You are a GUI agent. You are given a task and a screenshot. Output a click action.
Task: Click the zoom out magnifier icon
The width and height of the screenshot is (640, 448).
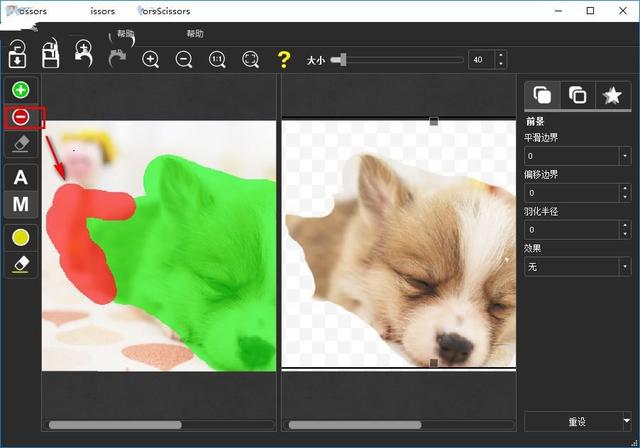click(184, 59)
